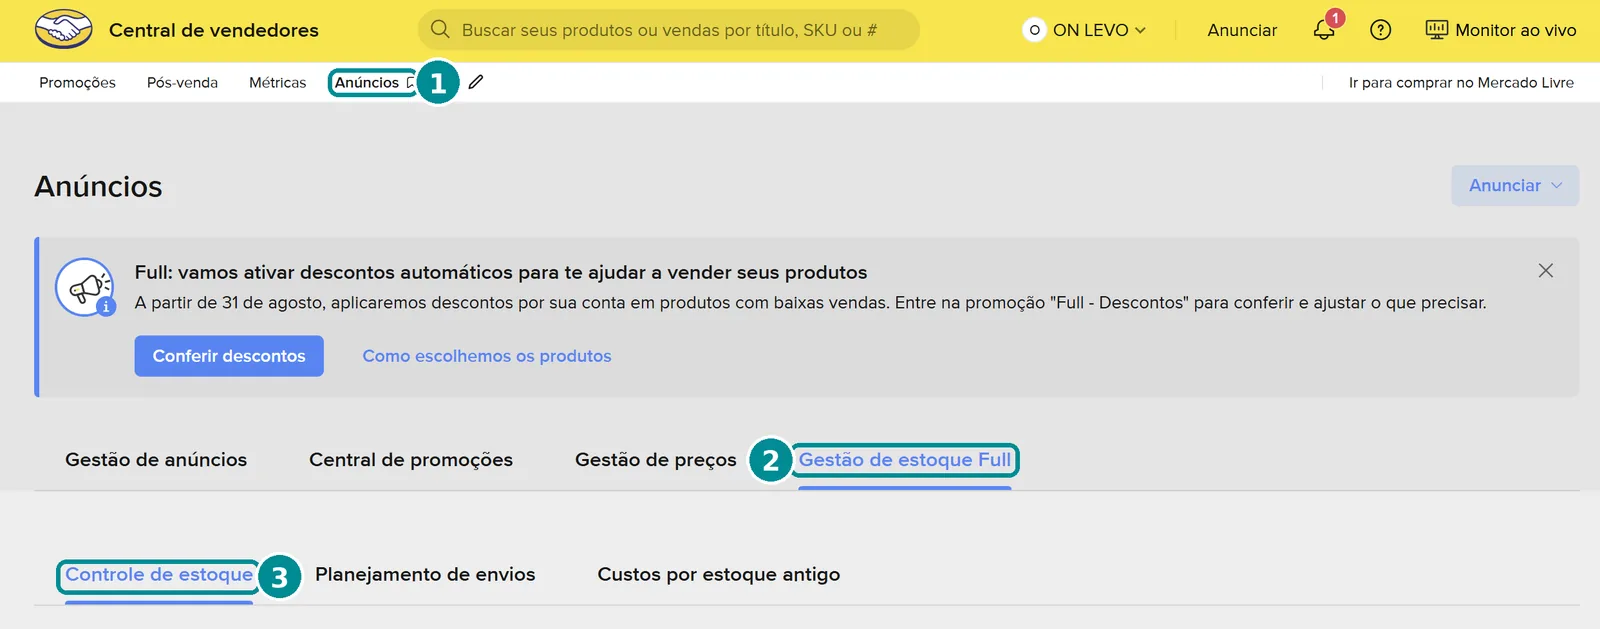Open the help question mark icon
Viewport: 1600px width, 629px height.
(1380, 30)
